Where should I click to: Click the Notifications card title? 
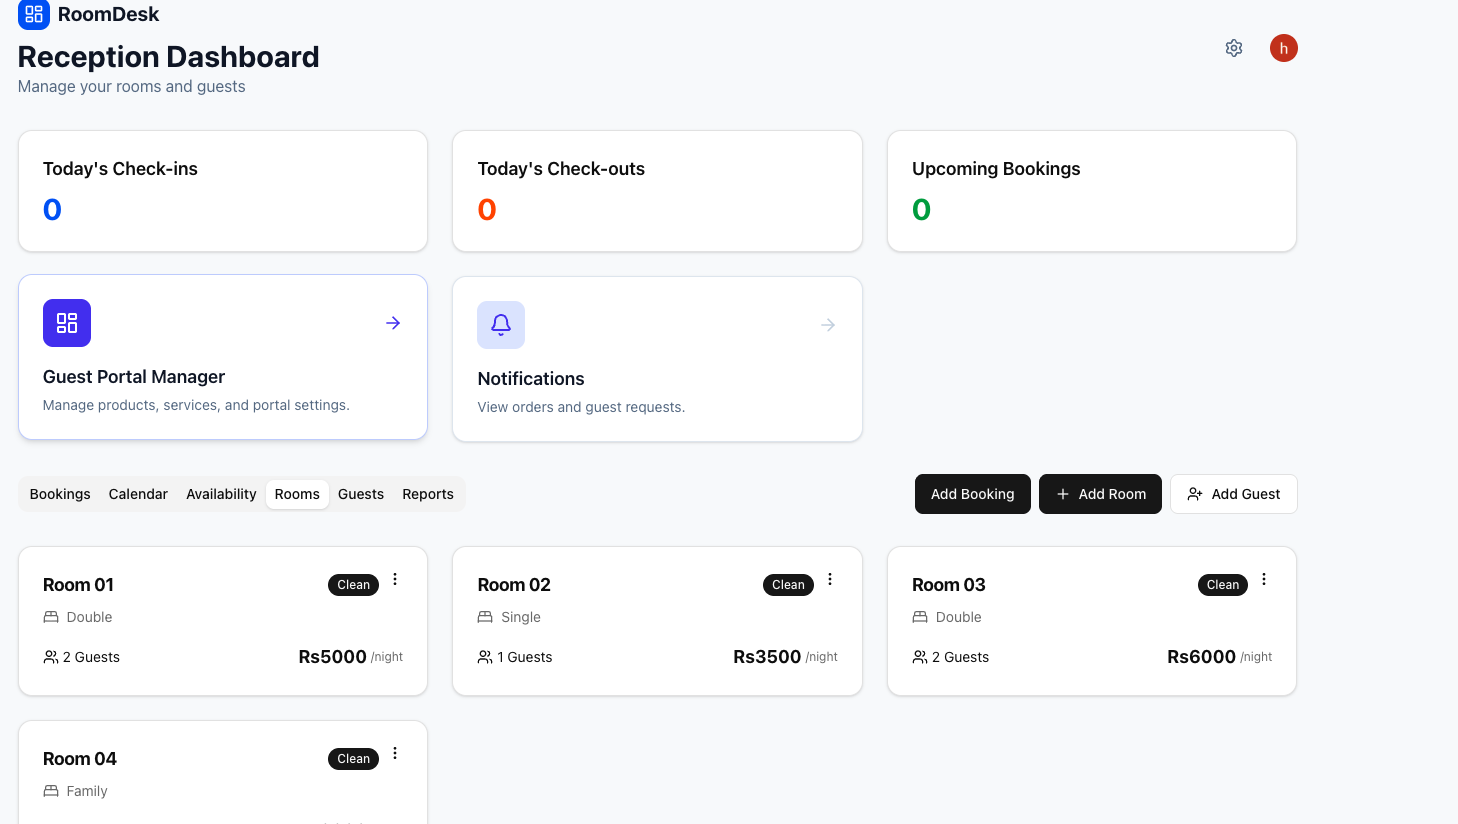(x=531, y=379)
